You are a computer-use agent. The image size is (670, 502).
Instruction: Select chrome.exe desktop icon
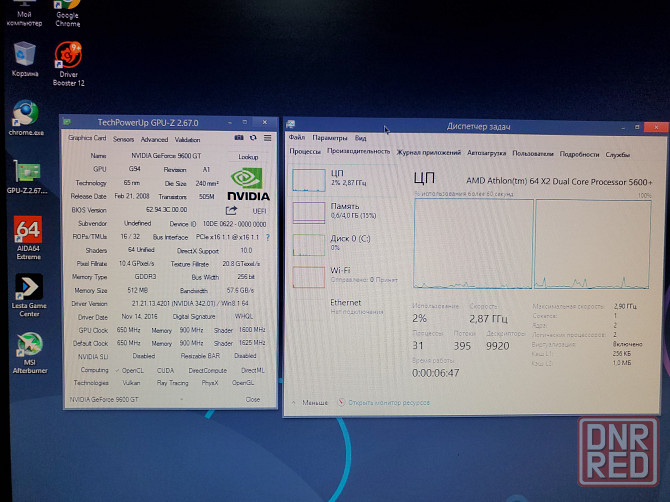click(x=26, y=118)
